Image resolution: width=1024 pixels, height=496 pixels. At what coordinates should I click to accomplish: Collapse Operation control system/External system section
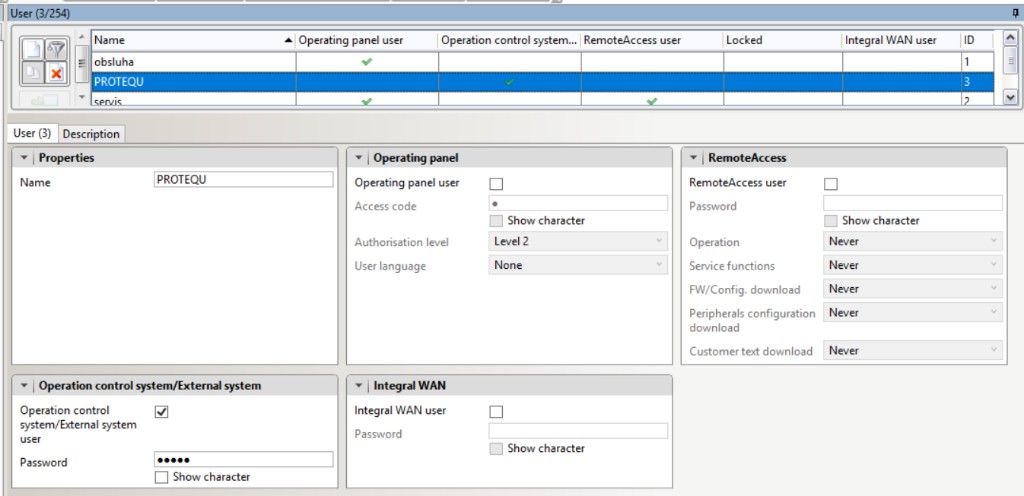point(24,386)
